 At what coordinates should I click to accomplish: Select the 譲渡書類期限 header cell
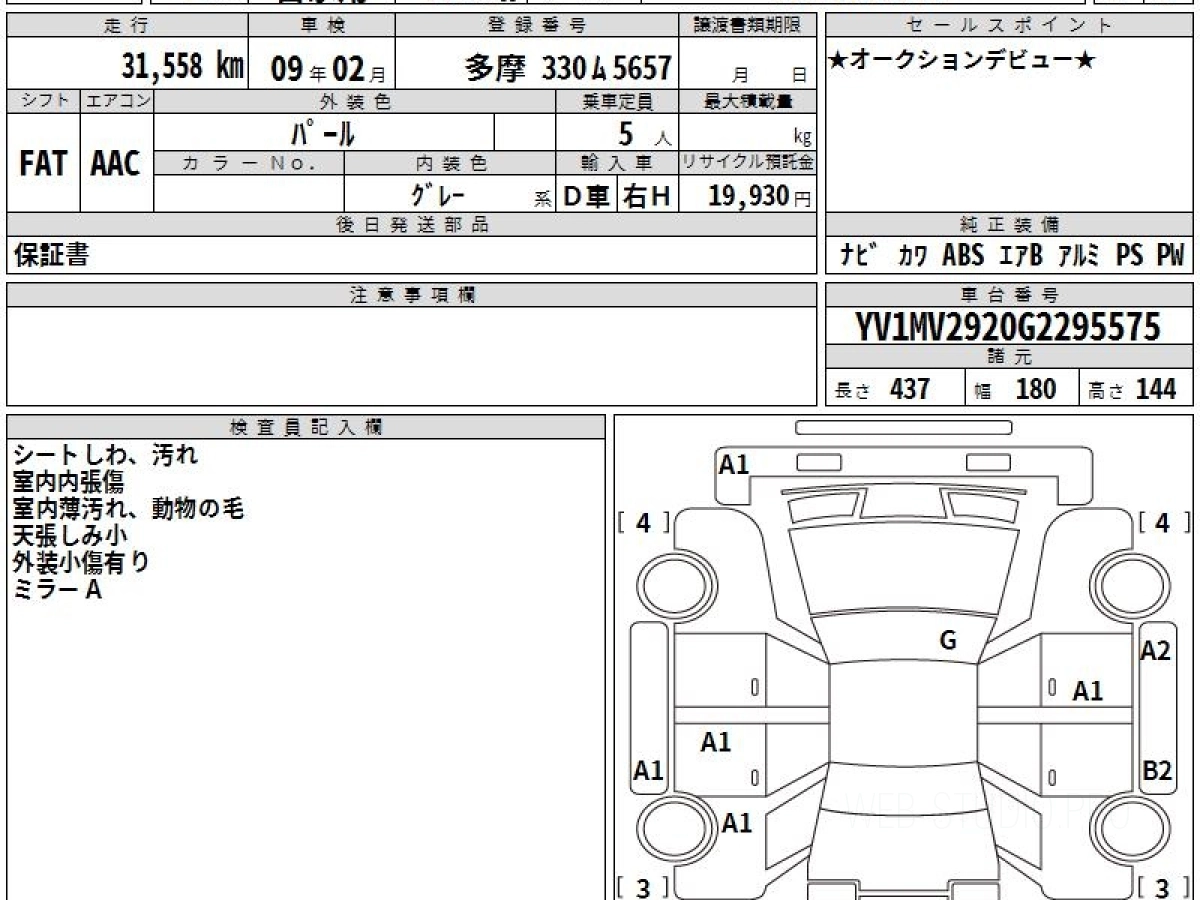[747, 26]
